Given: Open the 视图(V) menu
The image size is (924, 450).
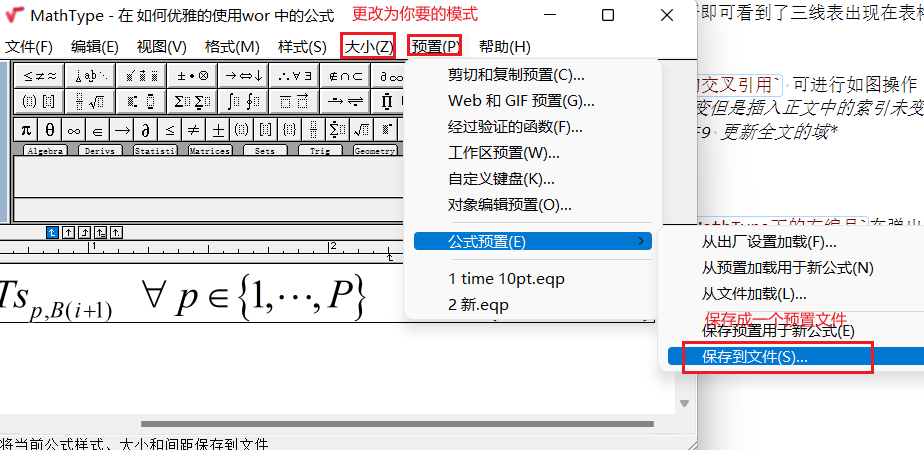Looking at the screenshot, I should [161, 47].
